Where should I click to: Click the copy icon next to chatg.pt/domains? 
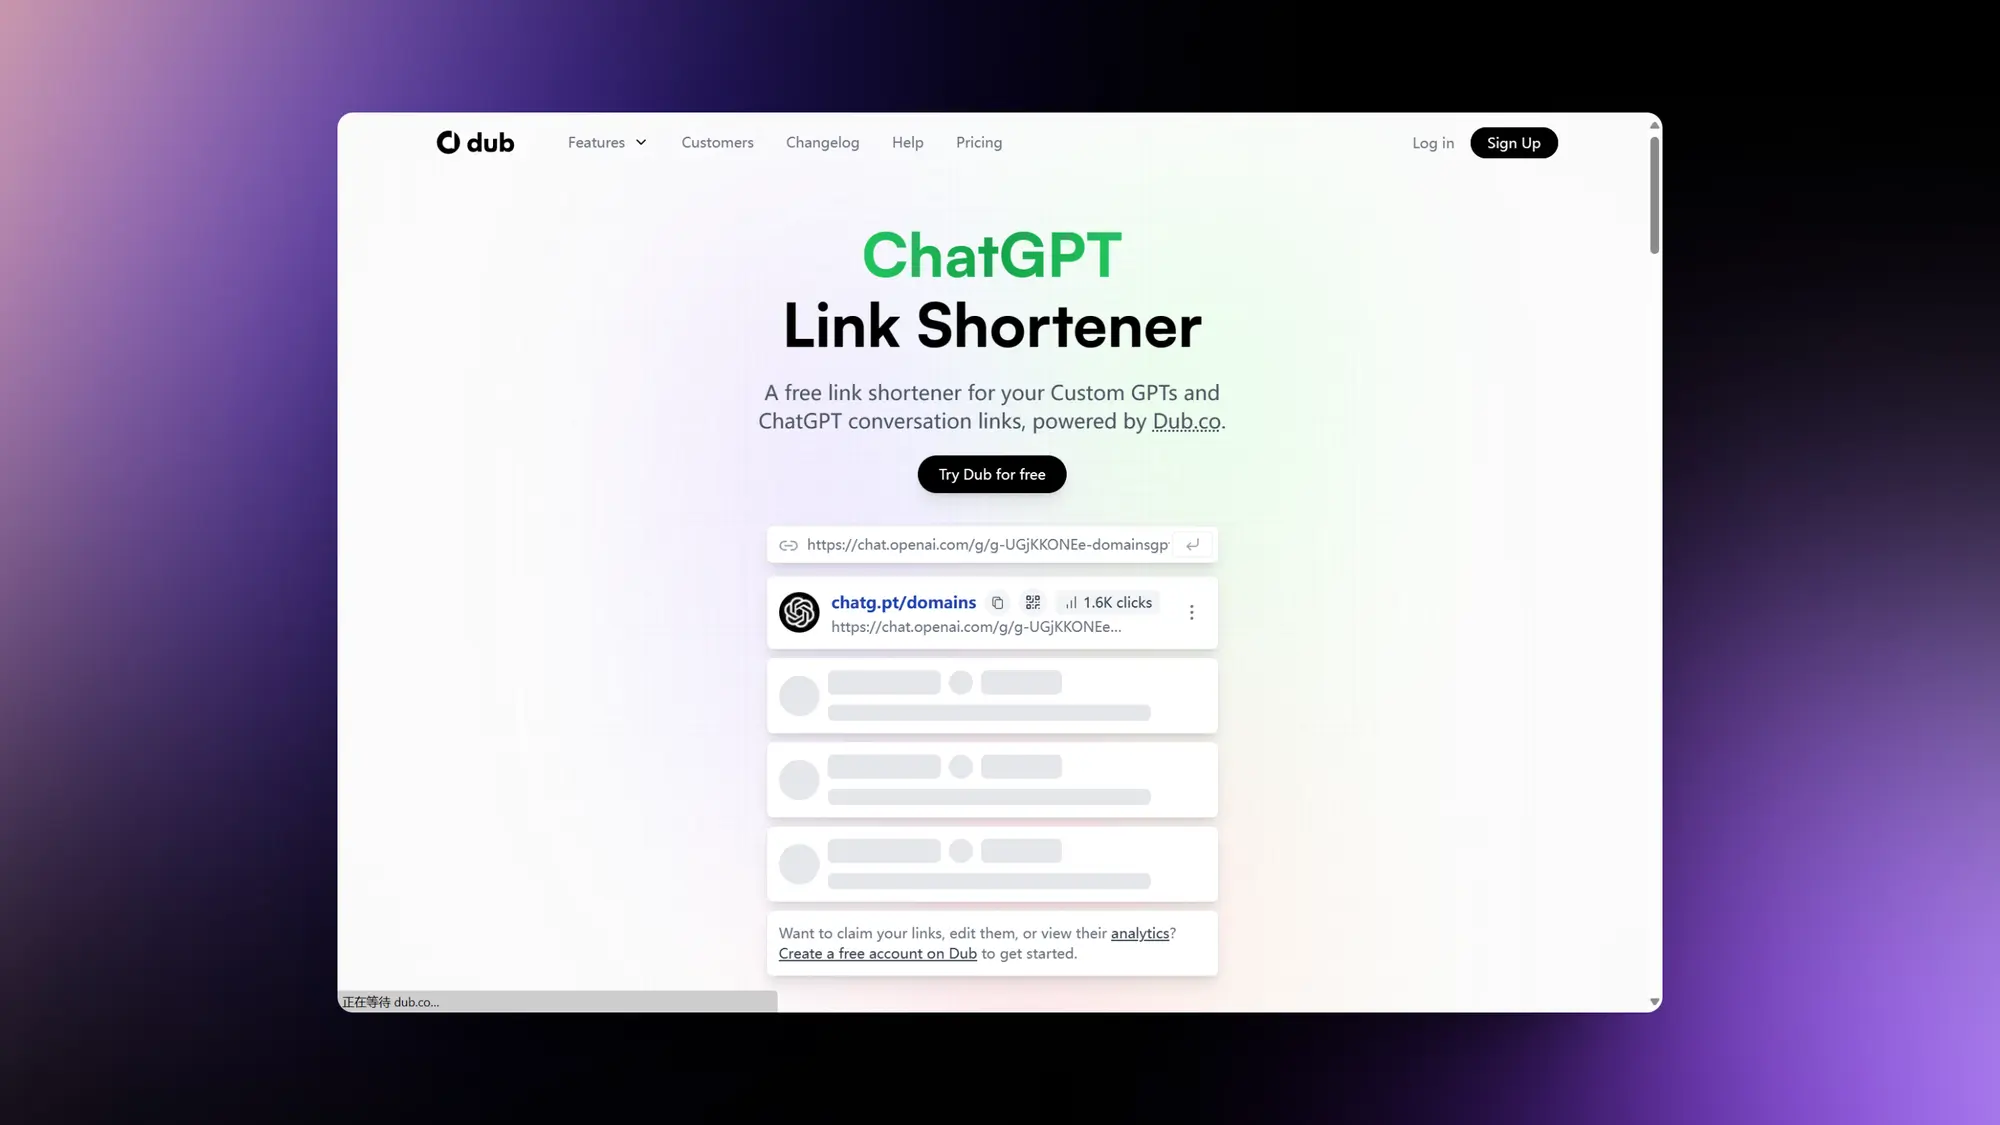coord(997,602)
